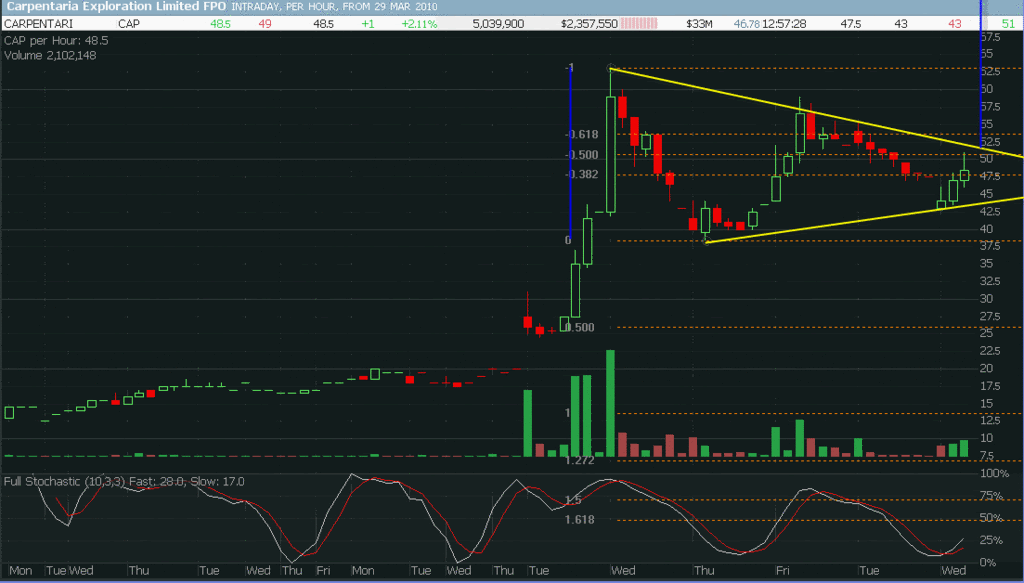1024x583 pixels.
Task: Click the 27.5 price axis label
Action: tap(990, 316)
